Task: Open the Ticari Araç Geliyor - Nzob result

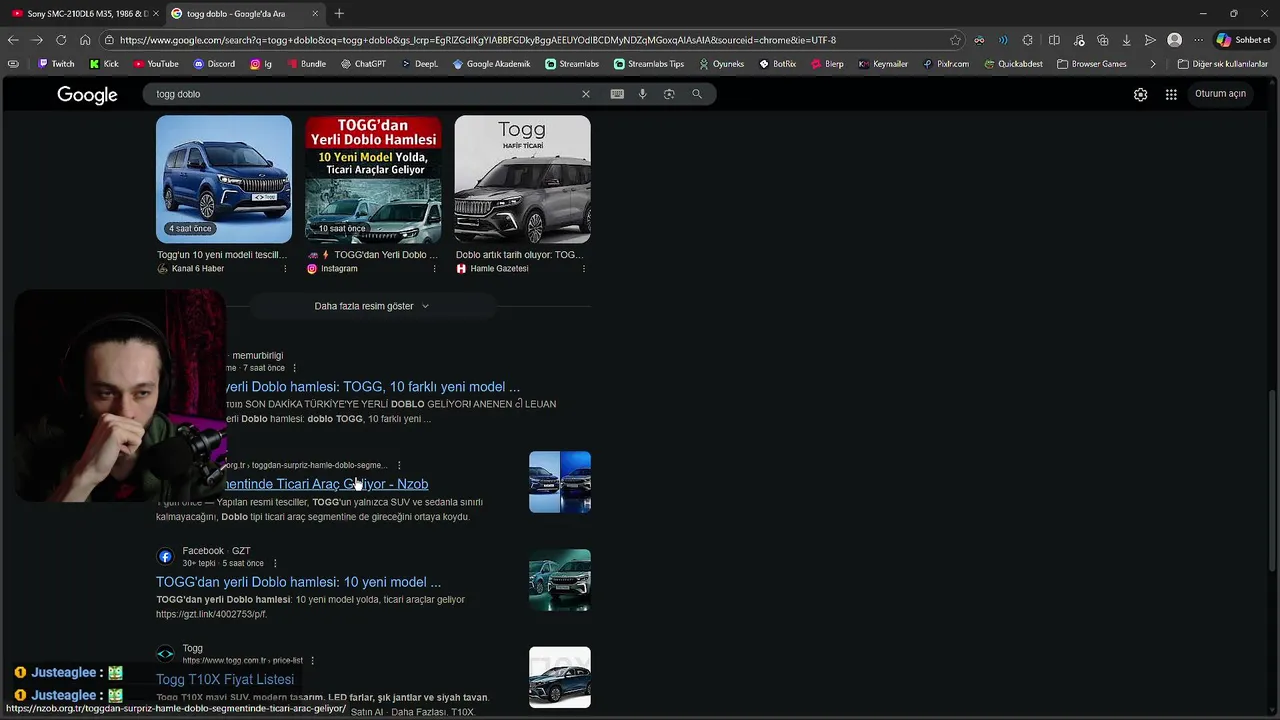Action: click(x=326, y=484)
